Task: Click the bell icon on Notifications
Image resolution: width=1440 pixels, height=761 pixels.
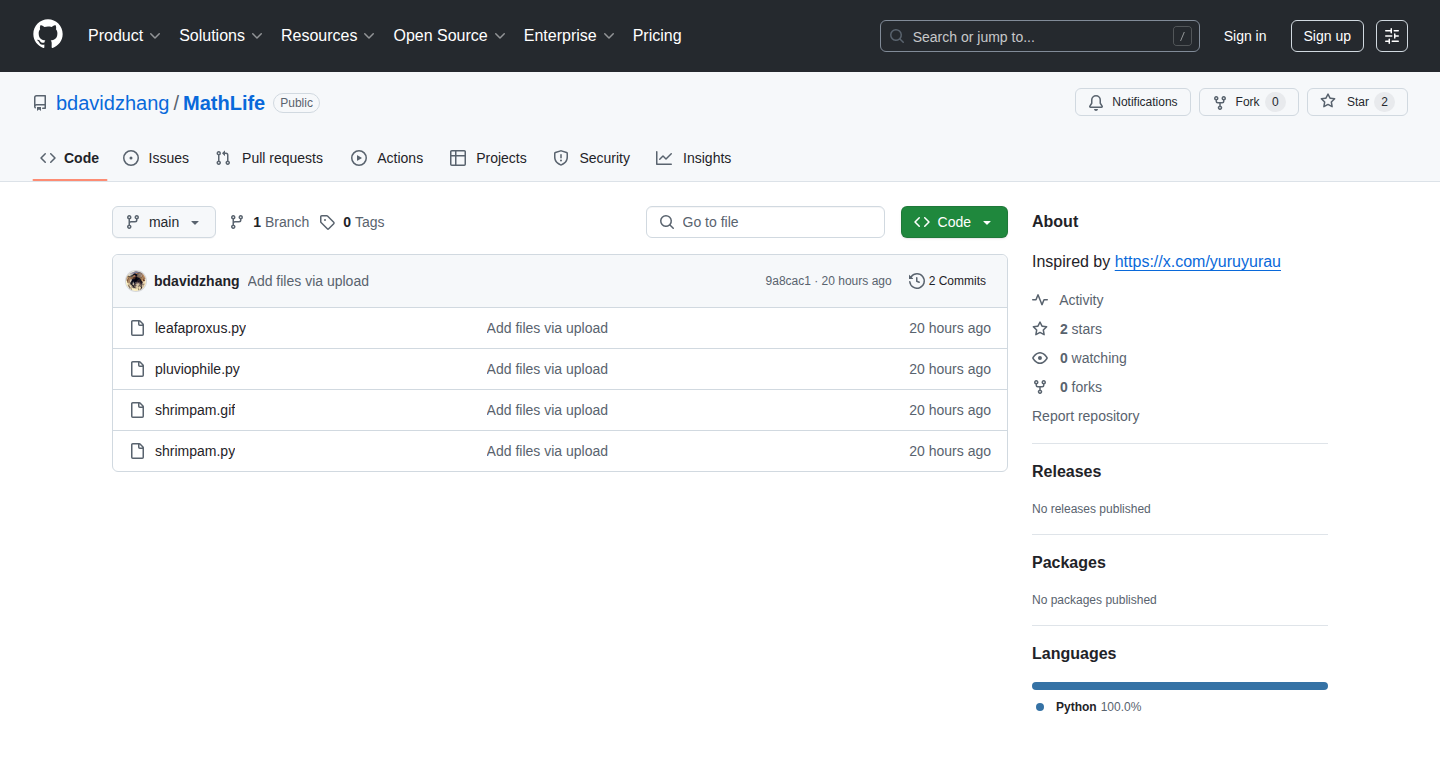Action: click(1096, 102)
